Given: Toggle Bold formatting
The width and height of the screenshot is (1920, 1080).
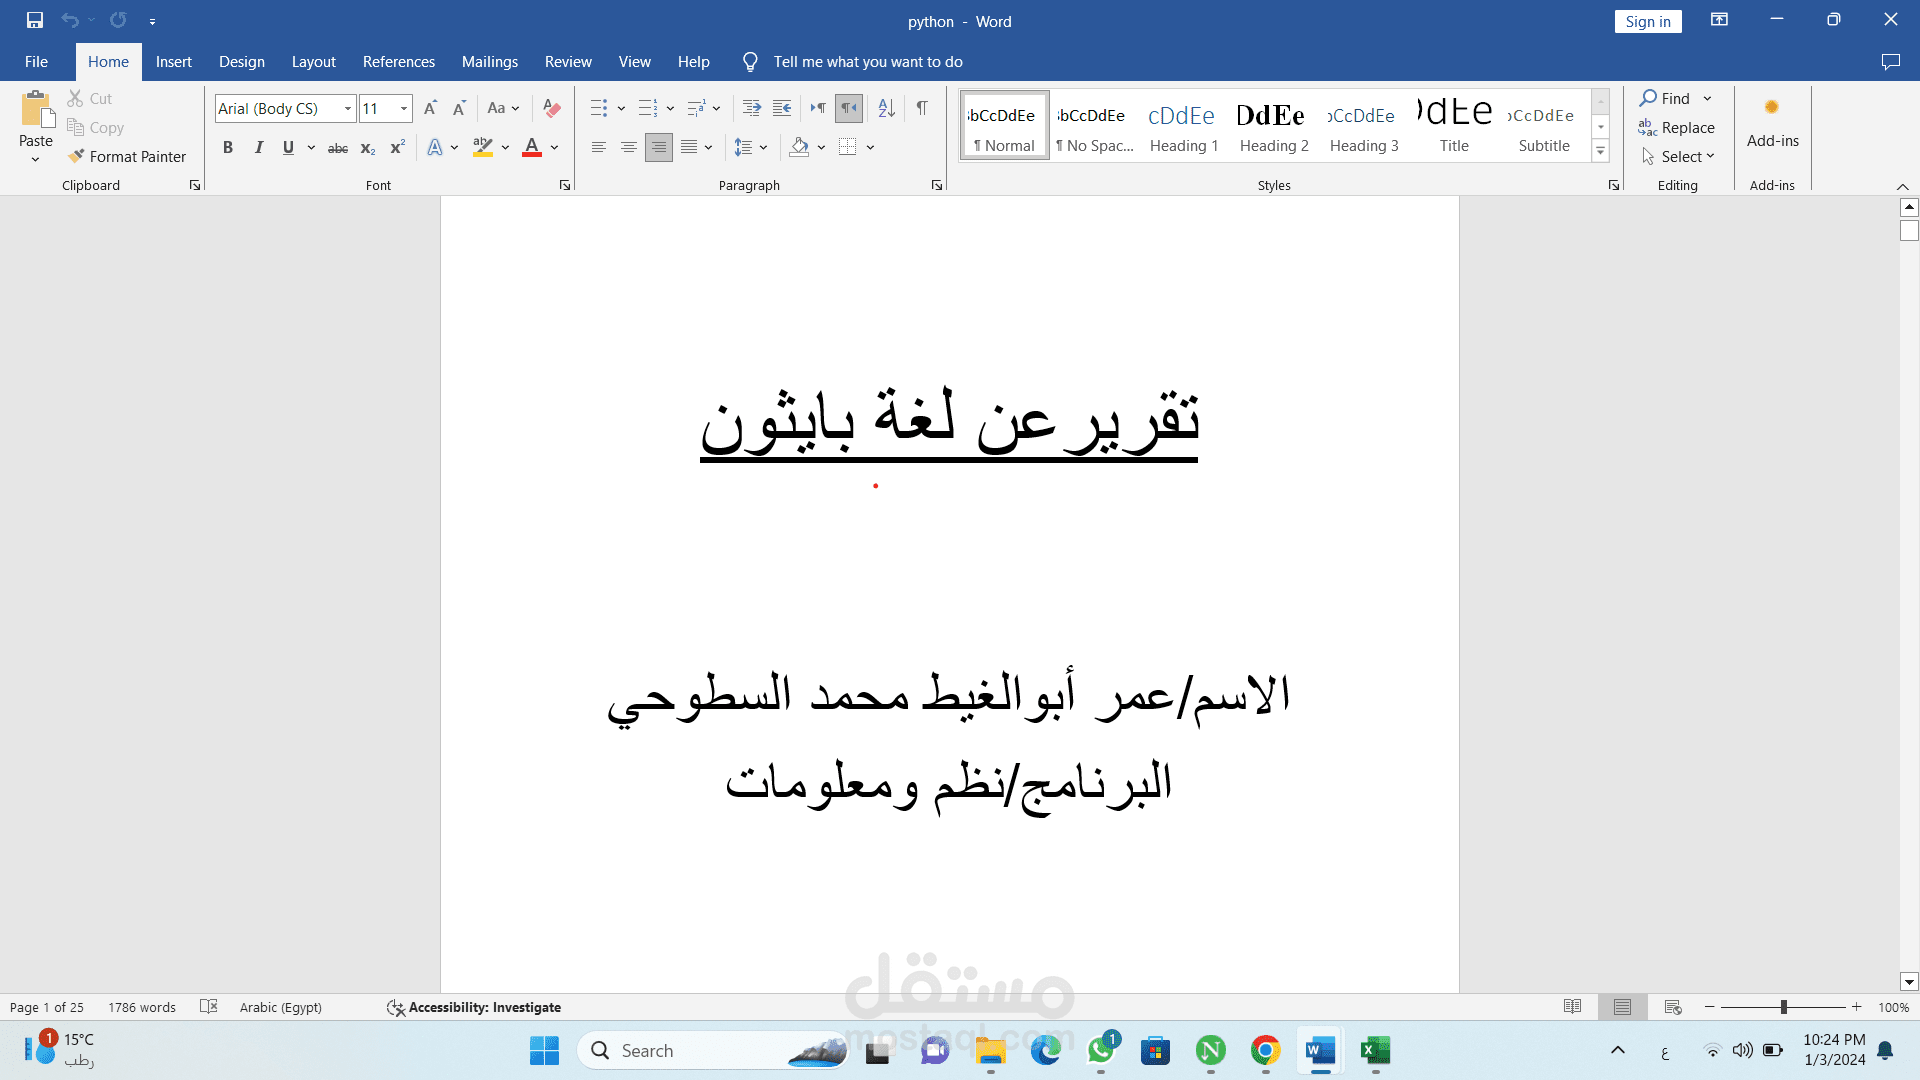Looking at the screenshot, I should click(228, 148).
